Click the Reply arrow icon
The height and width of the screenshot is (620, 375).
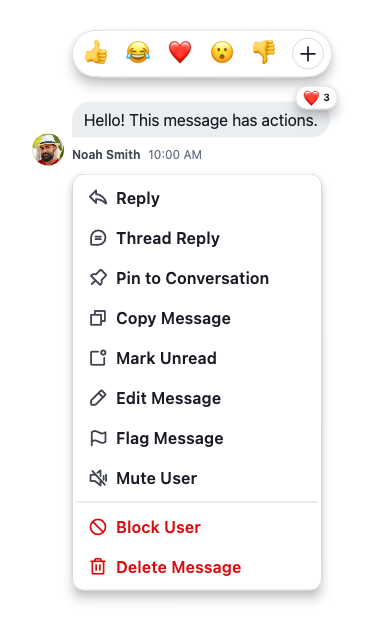coord(98,198)
